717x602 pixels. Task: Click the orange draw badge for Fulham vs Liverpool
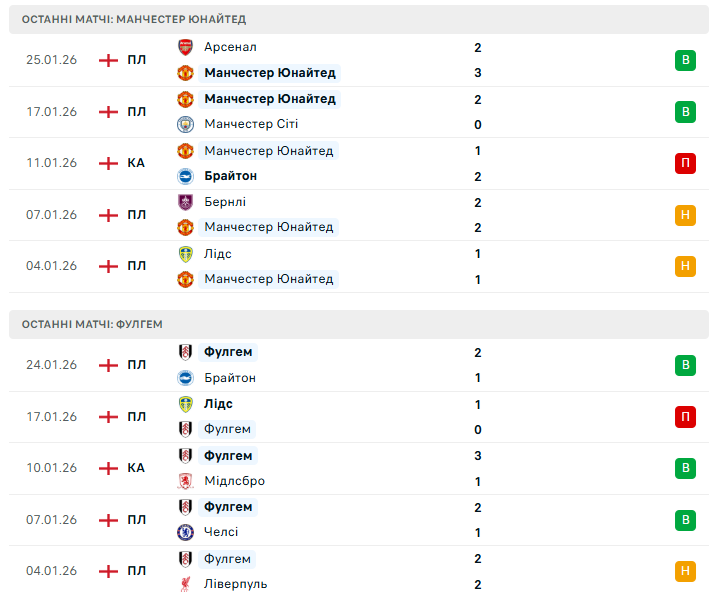685,571
